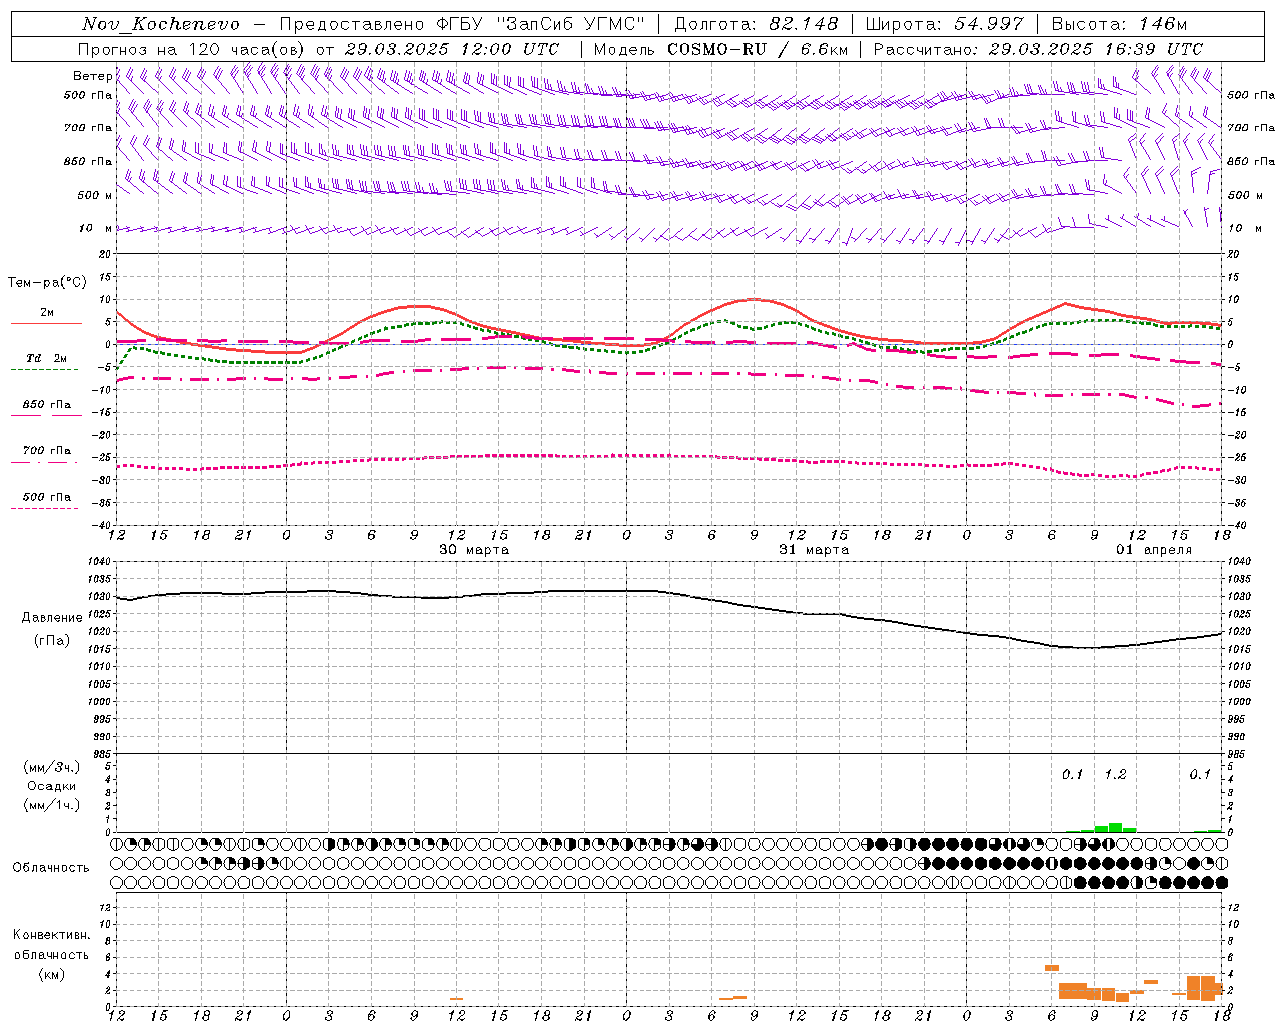1280x1024 pixels.
Task: Click the orange convective bar near 5 km
Action: (1052, 968)
